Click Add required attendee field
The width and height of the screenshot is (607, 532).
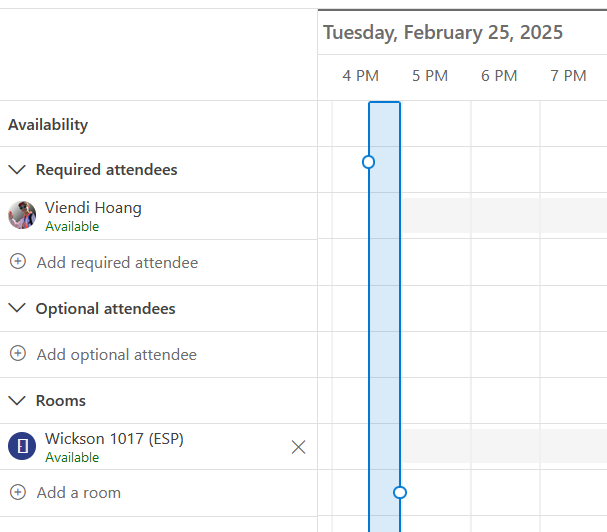(x=117, y=263)
